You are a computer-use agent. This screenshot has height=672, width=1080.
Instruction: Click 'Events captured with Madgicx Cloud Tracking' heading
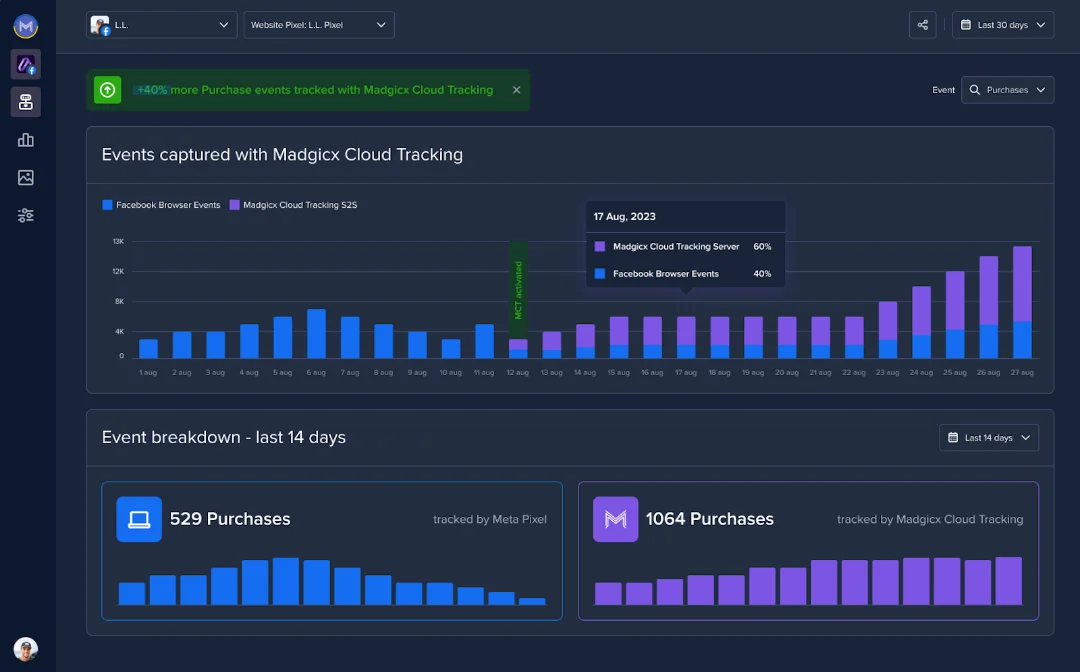pos(282,154)
